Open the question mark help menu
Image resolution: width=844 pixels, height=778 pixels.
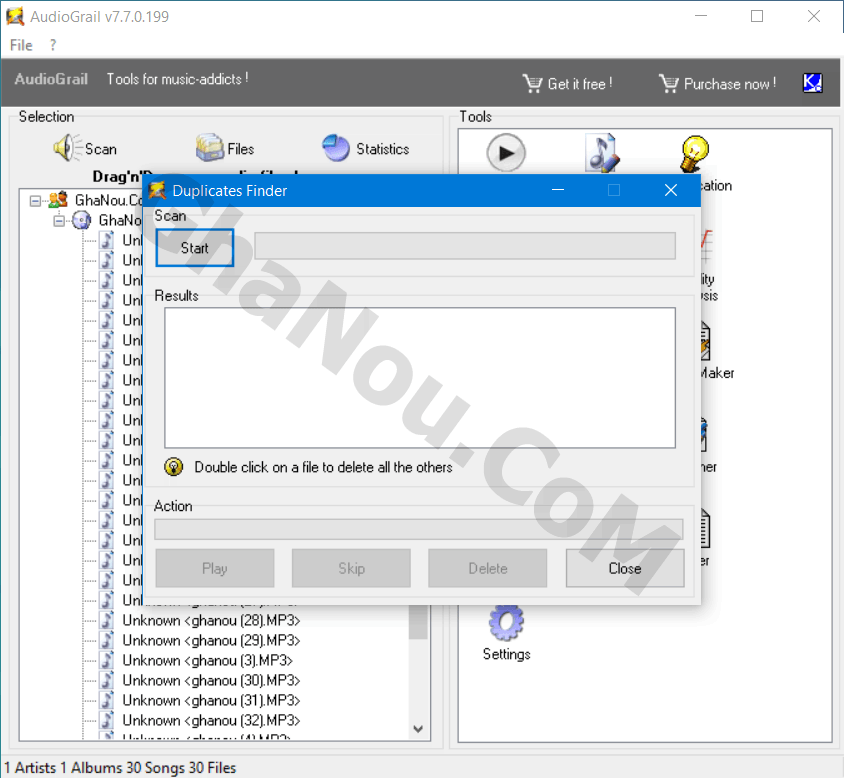pos(53,45)
